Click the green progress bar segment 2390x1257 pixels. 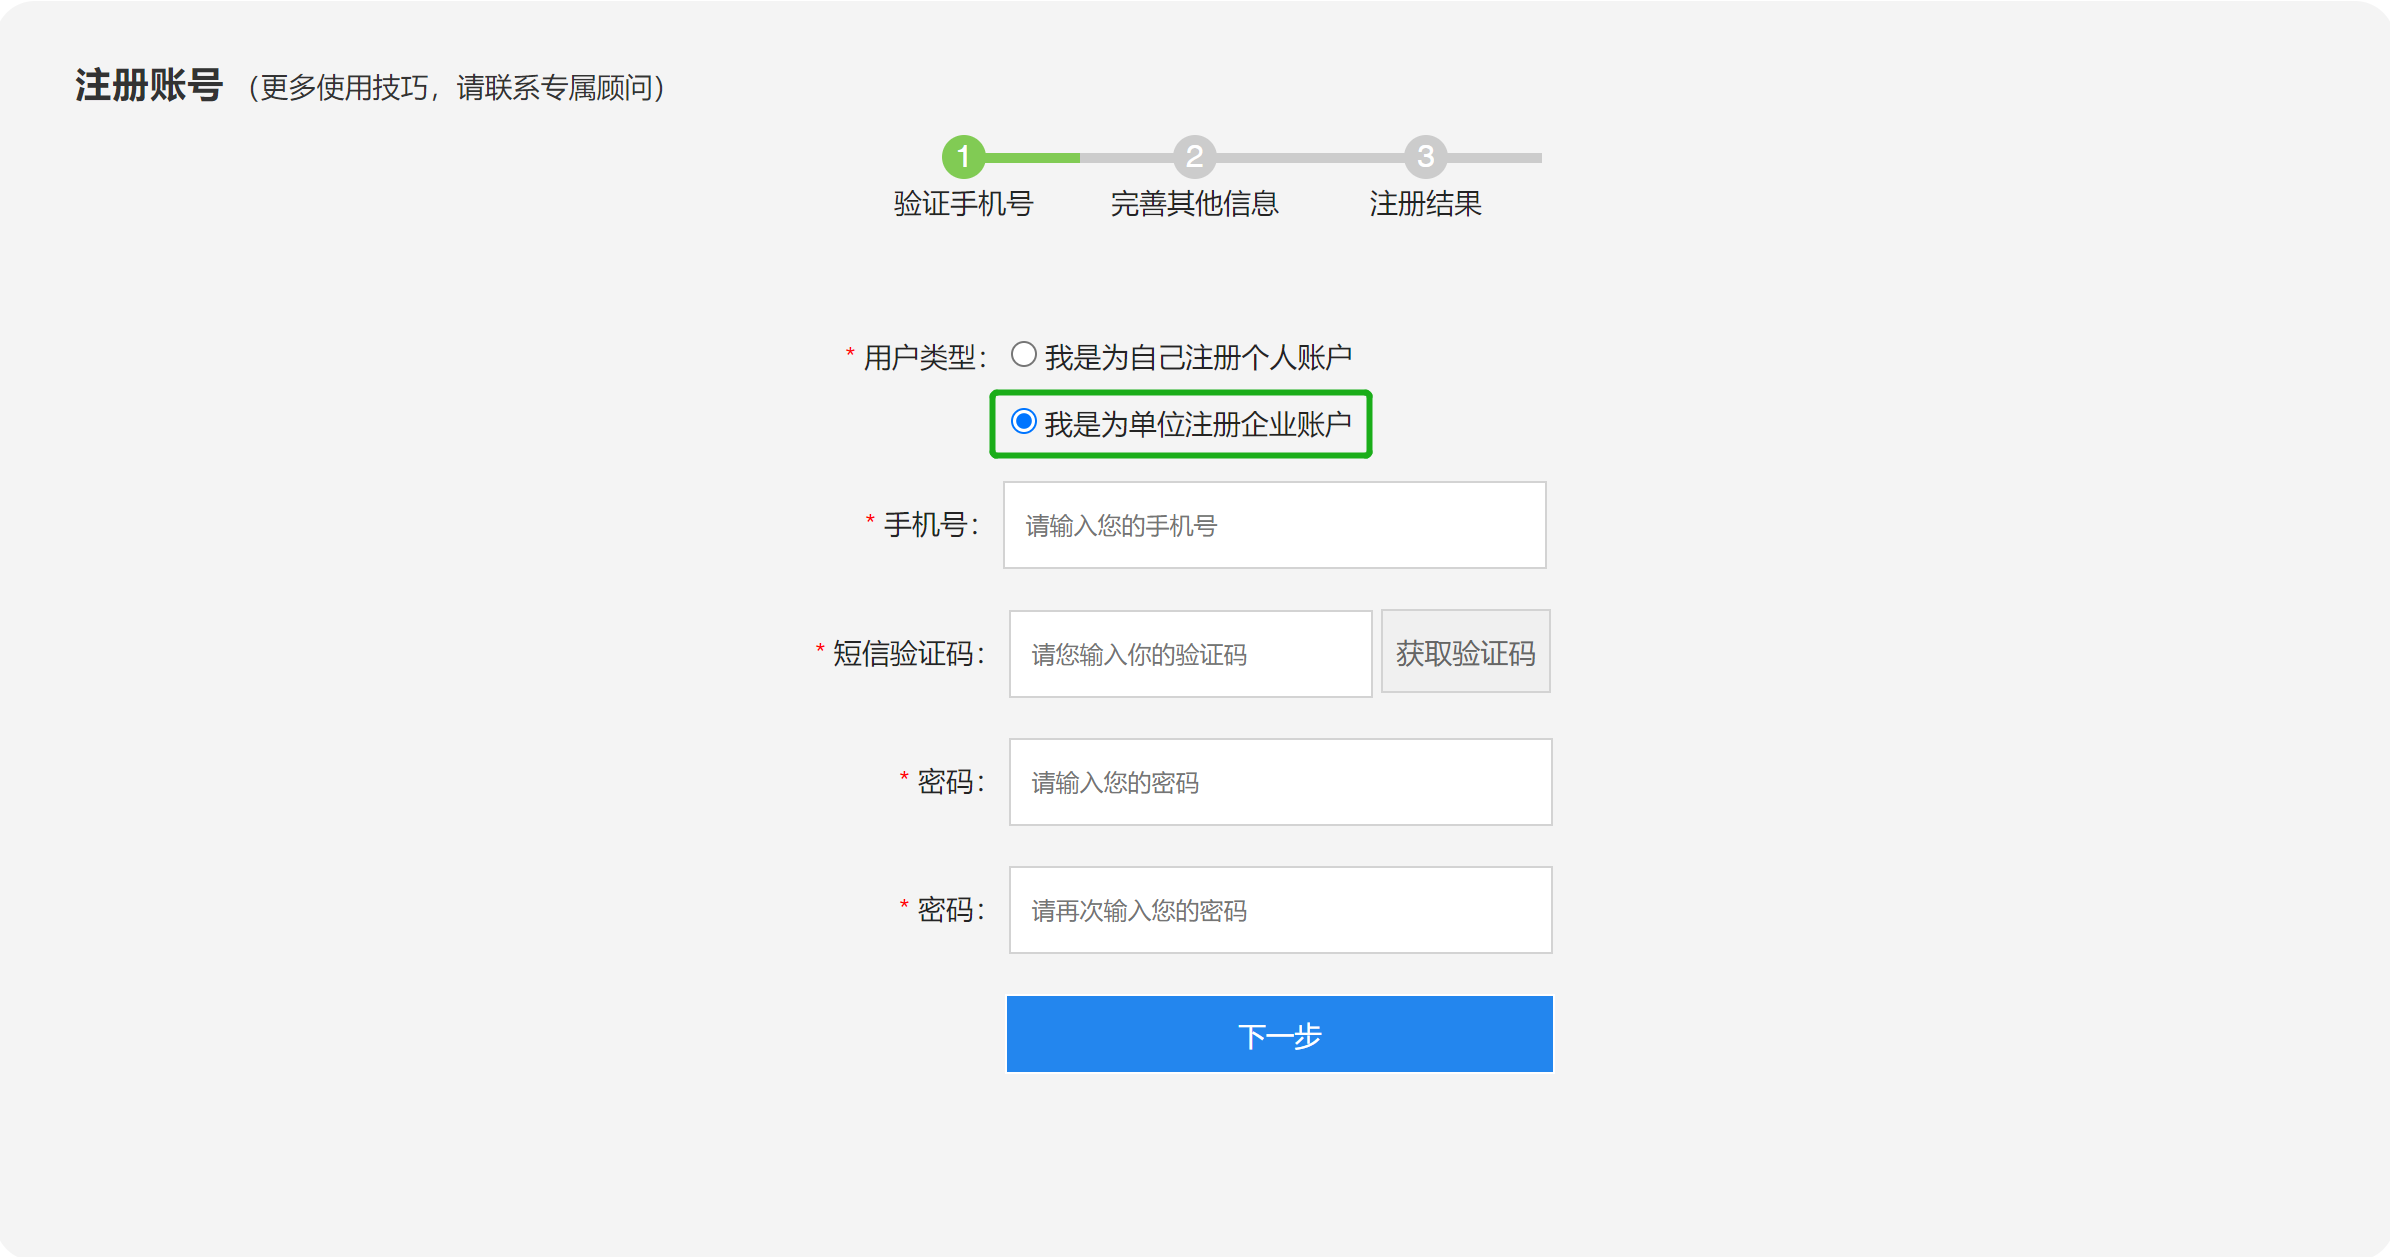[x=1032, y=158]
